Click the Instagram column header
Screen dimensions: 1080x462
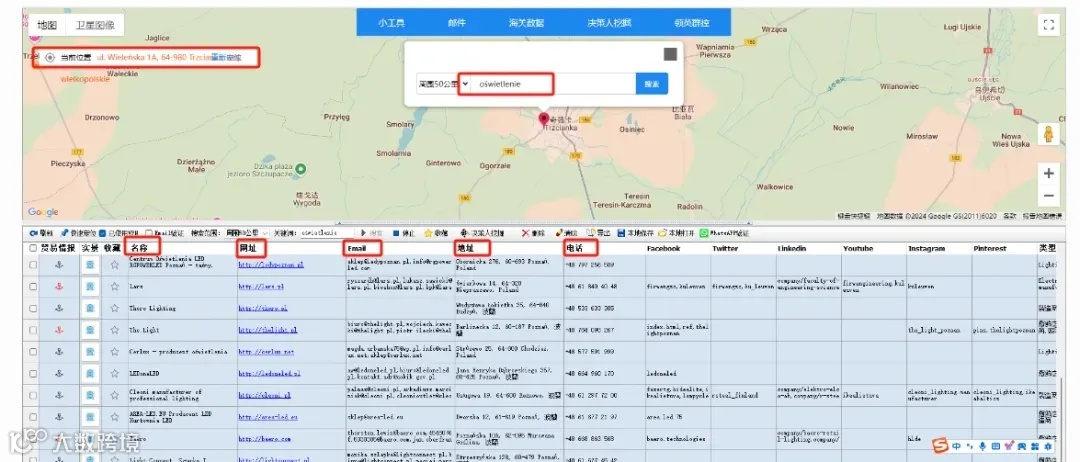click(926, 248)
